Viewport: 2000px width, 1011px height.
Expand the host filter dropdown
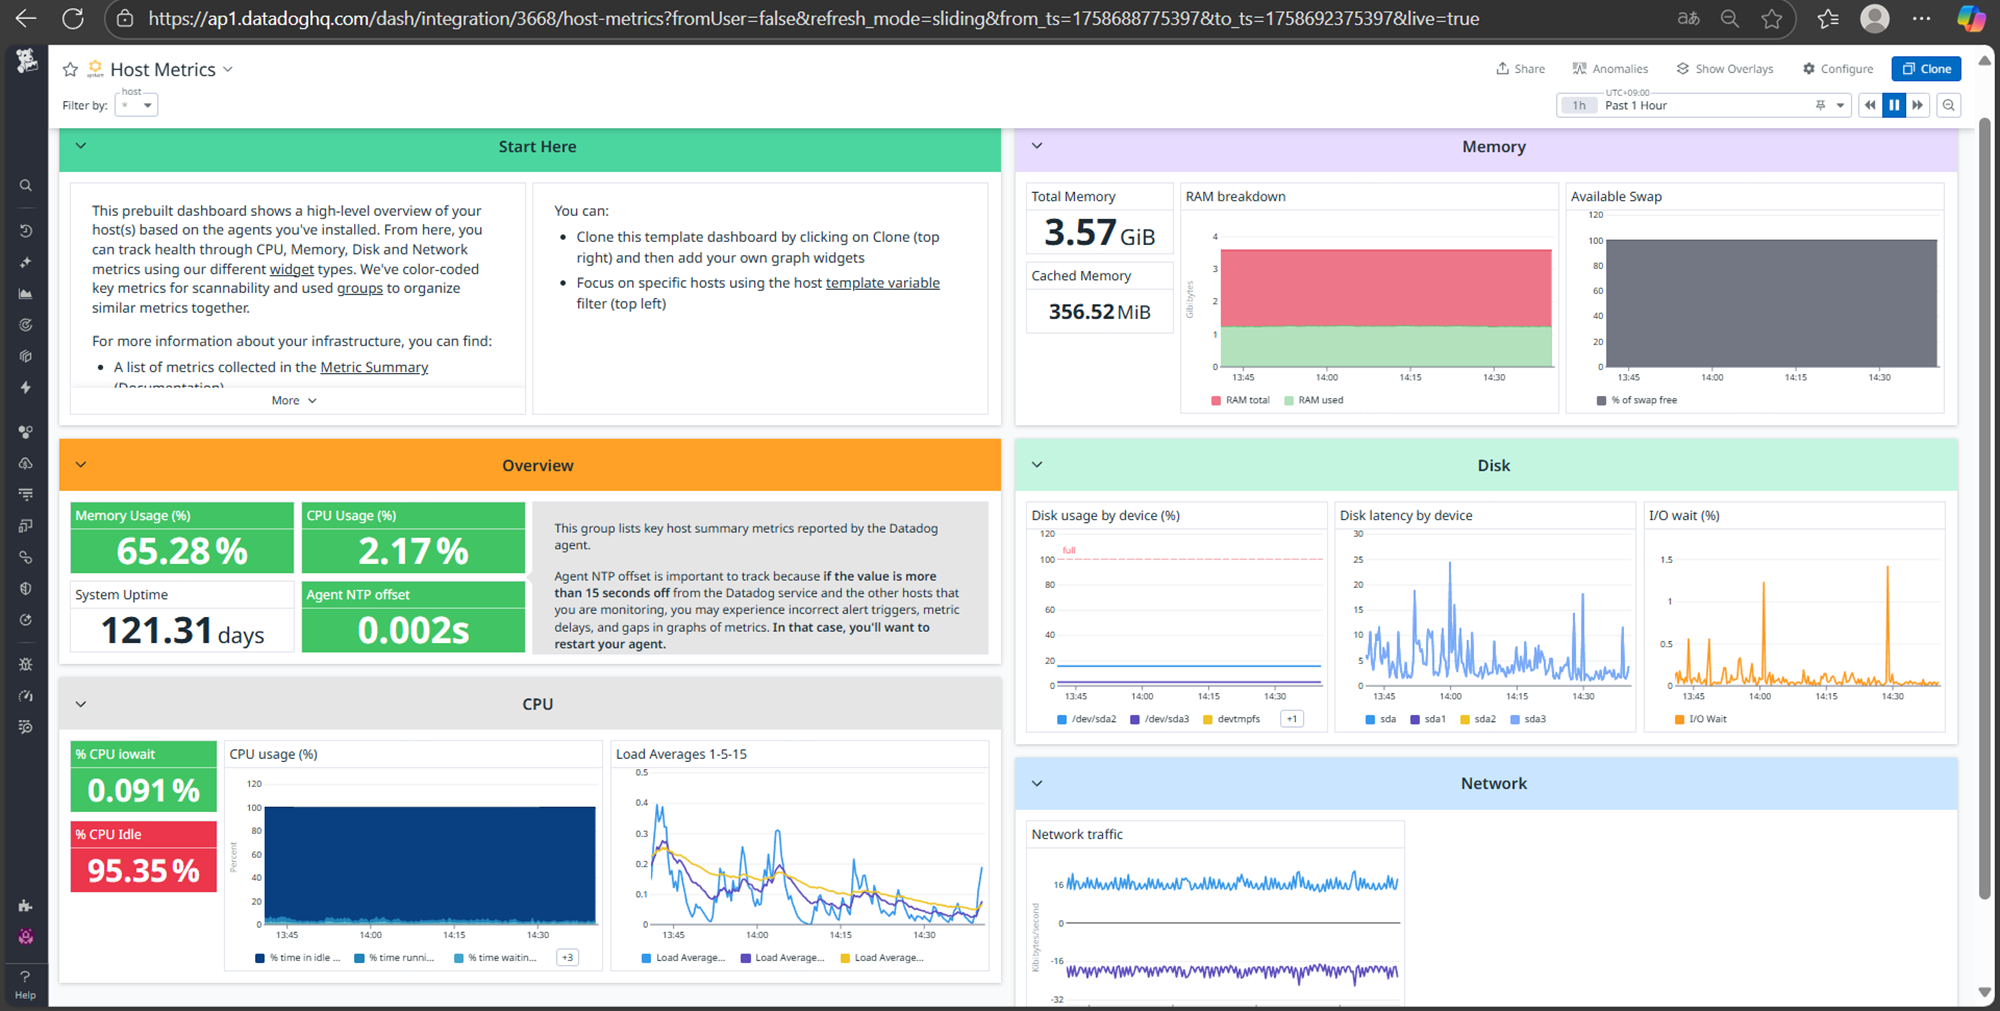click(136, 104)
